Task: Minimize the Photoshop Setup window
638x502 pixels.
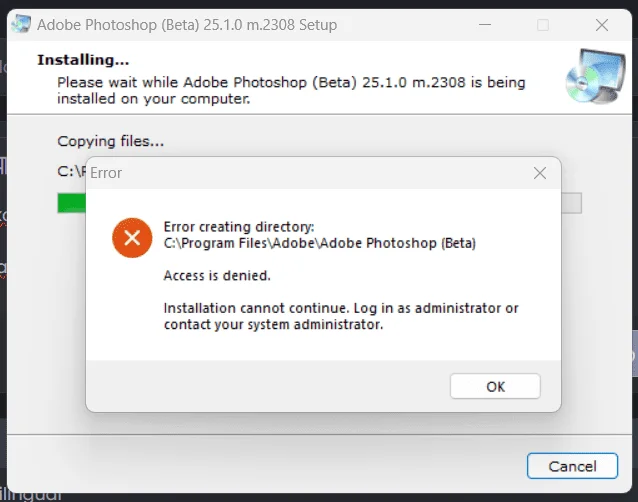Action: 485,25
